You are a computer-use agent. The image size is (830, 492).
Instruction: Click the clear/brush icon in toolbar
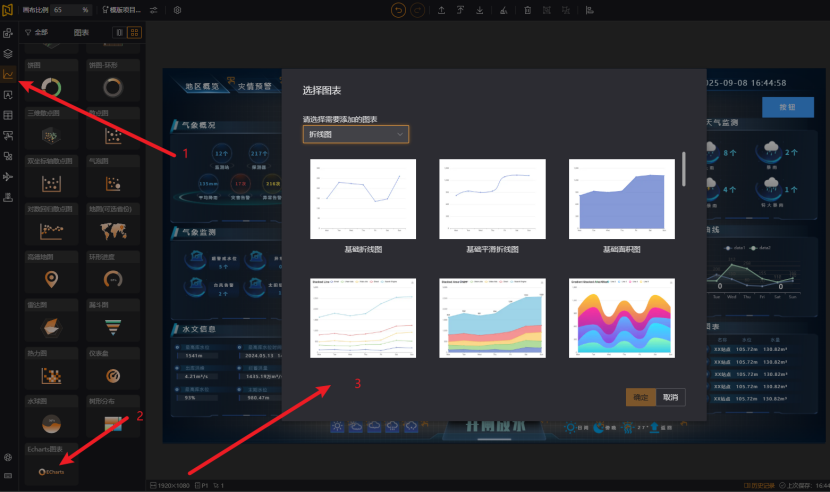point(503,10)
